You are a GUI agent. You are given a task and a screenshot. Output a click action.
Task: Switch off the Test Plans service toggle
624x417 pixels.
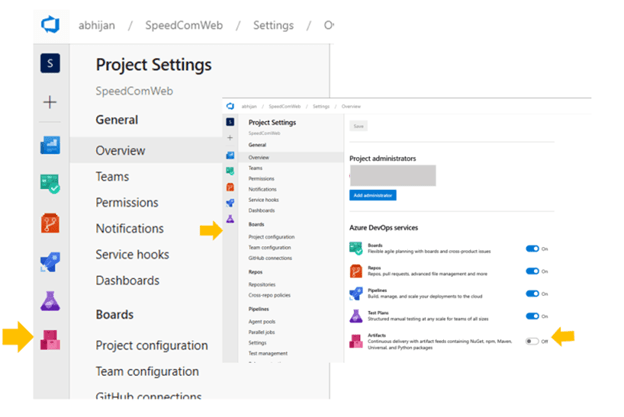point(532,317)
